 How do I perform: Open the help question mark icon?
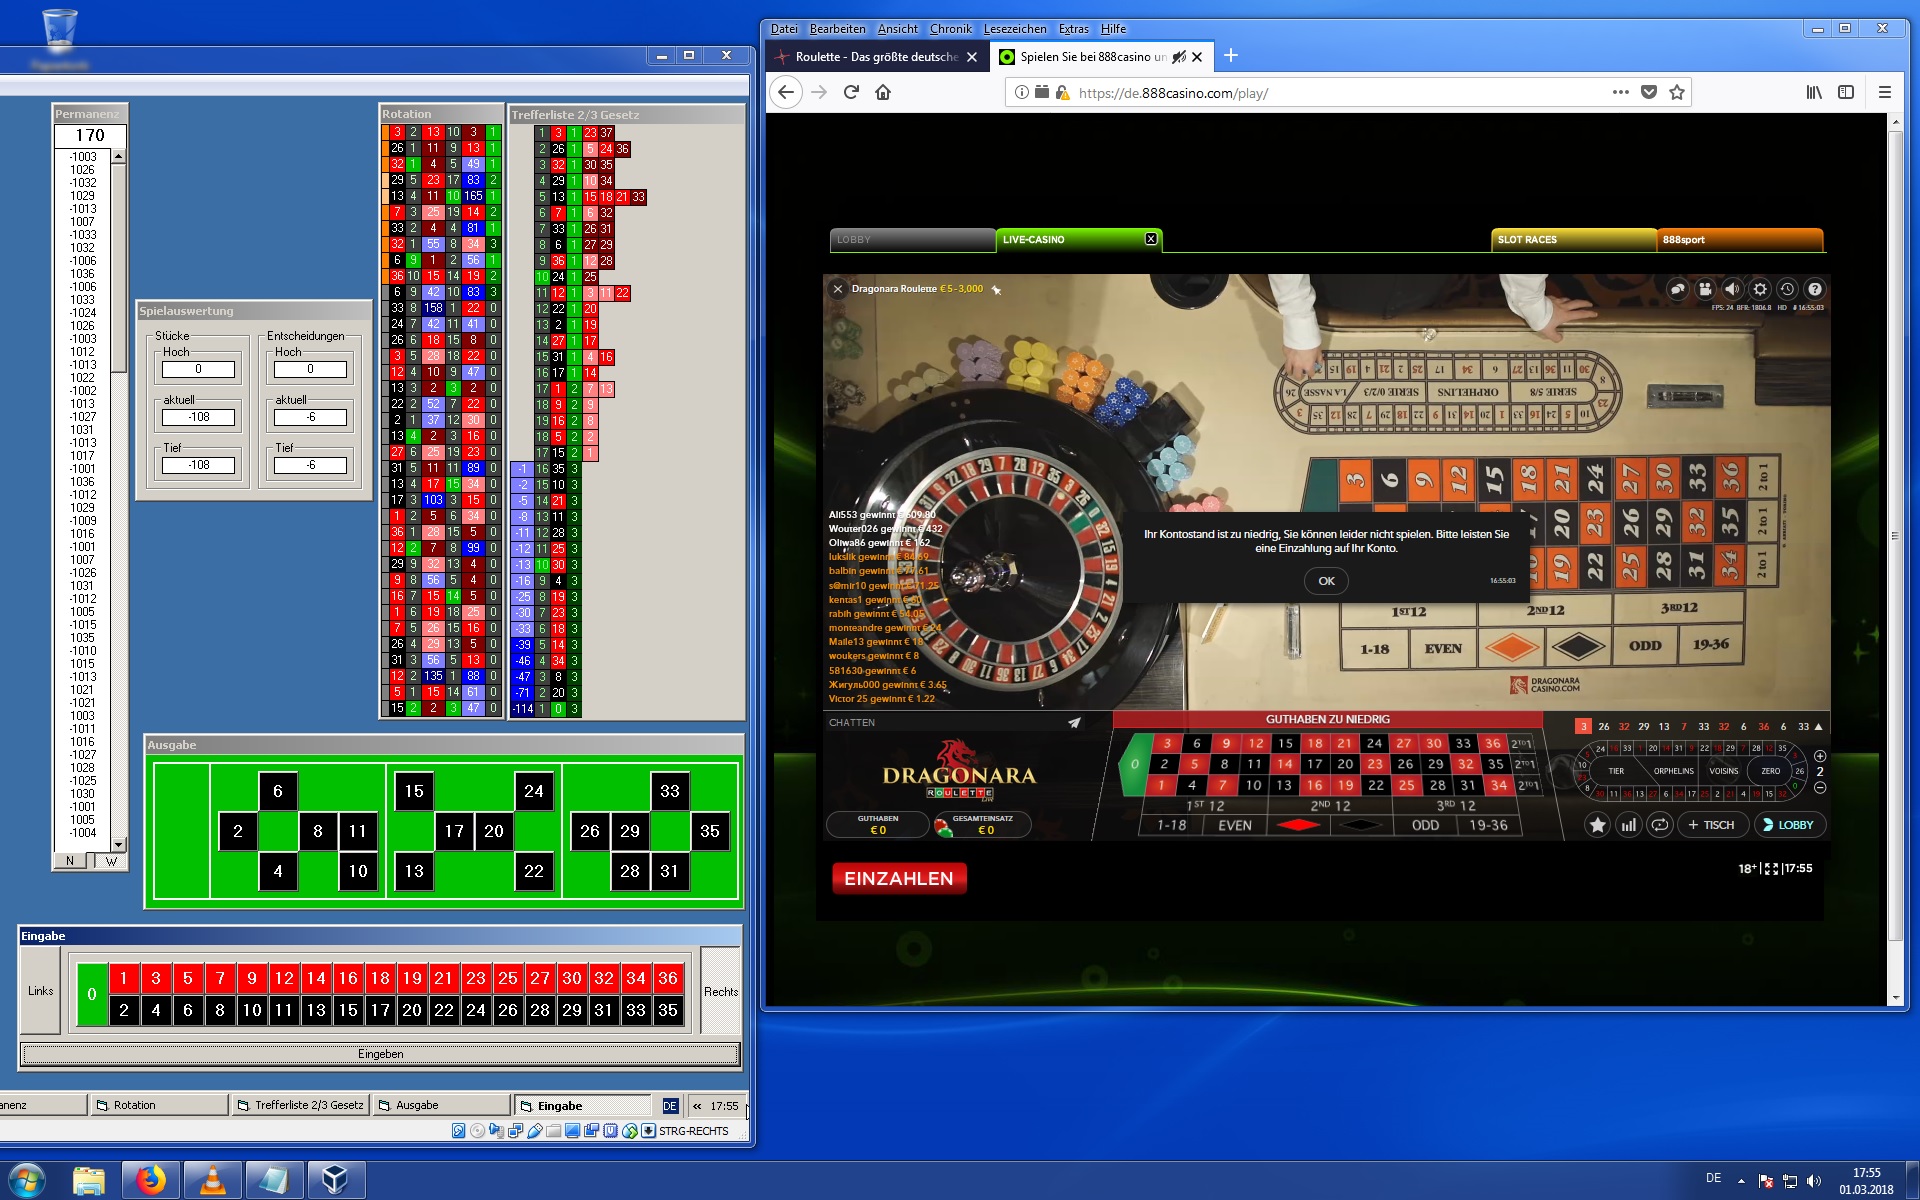[x=1815, y=290]
